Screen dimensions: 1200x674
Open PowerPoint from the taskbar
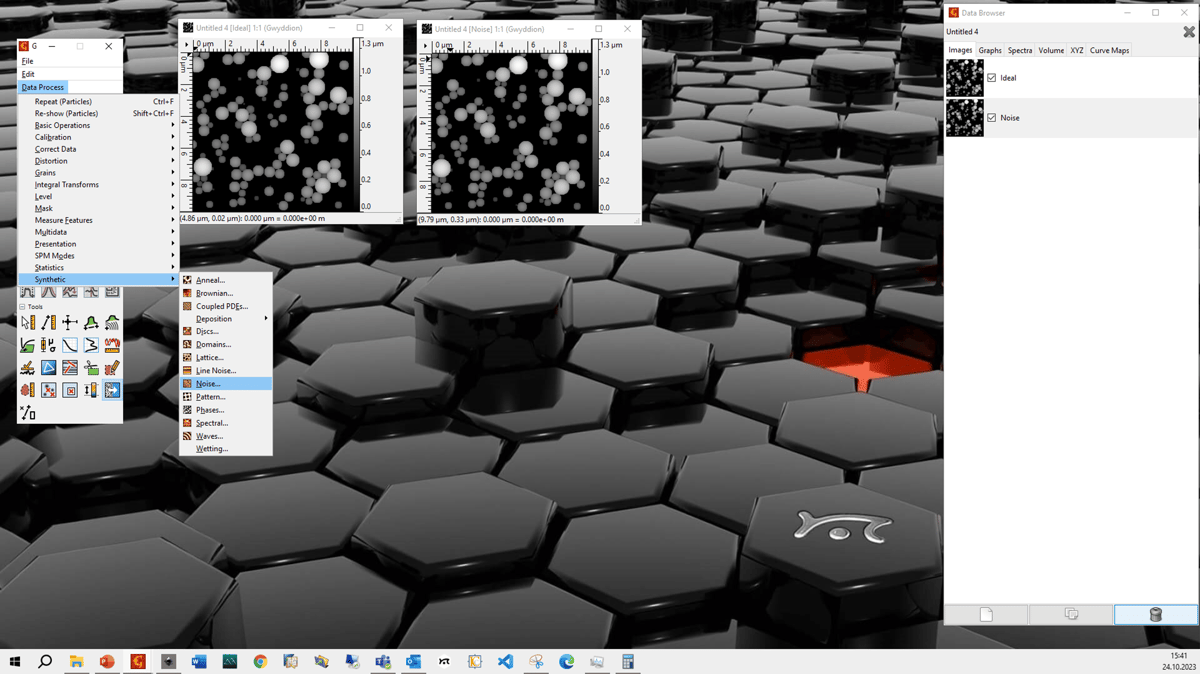click(107, 662)
